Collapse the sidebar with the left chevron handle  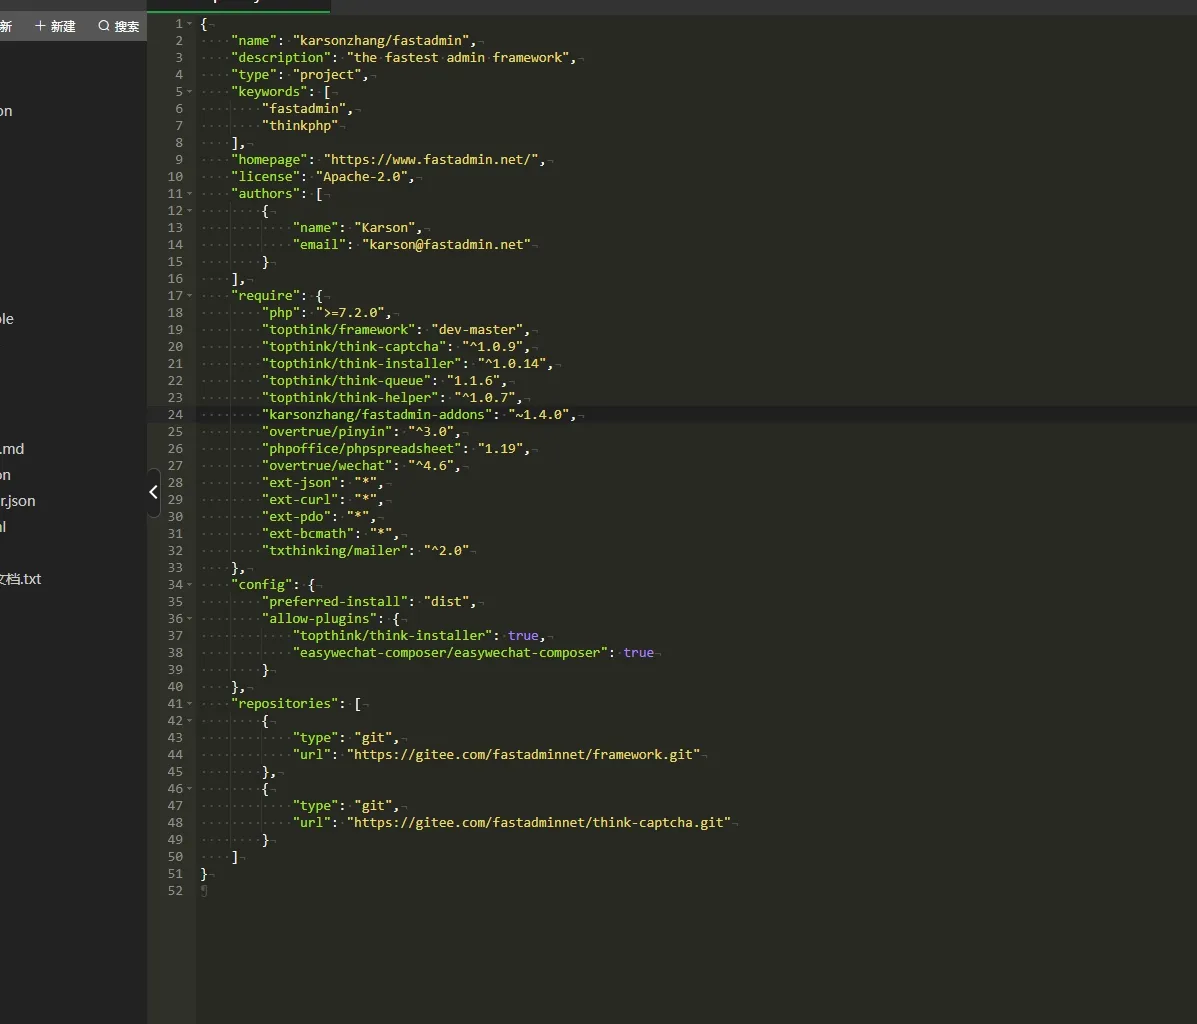click(x=153, y=493)
